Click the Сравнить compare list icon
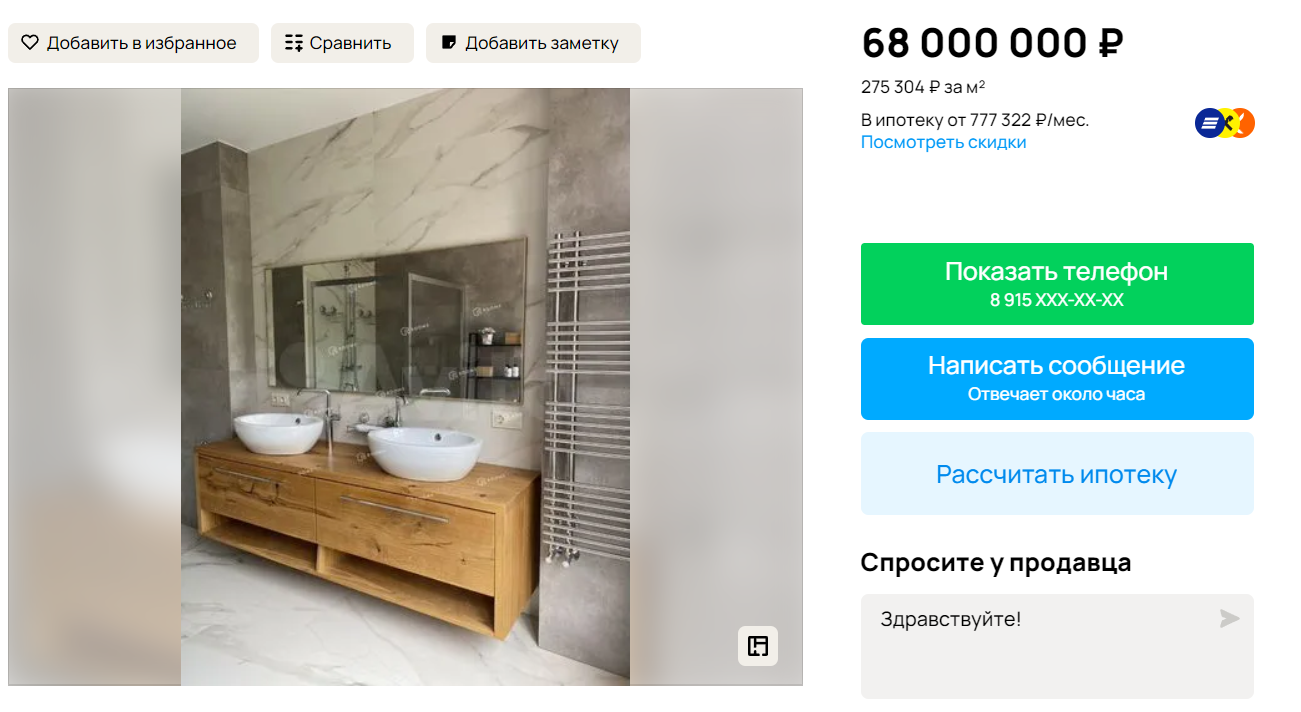This screenshot has width=1301, height=712. click(x=293, y=43)
